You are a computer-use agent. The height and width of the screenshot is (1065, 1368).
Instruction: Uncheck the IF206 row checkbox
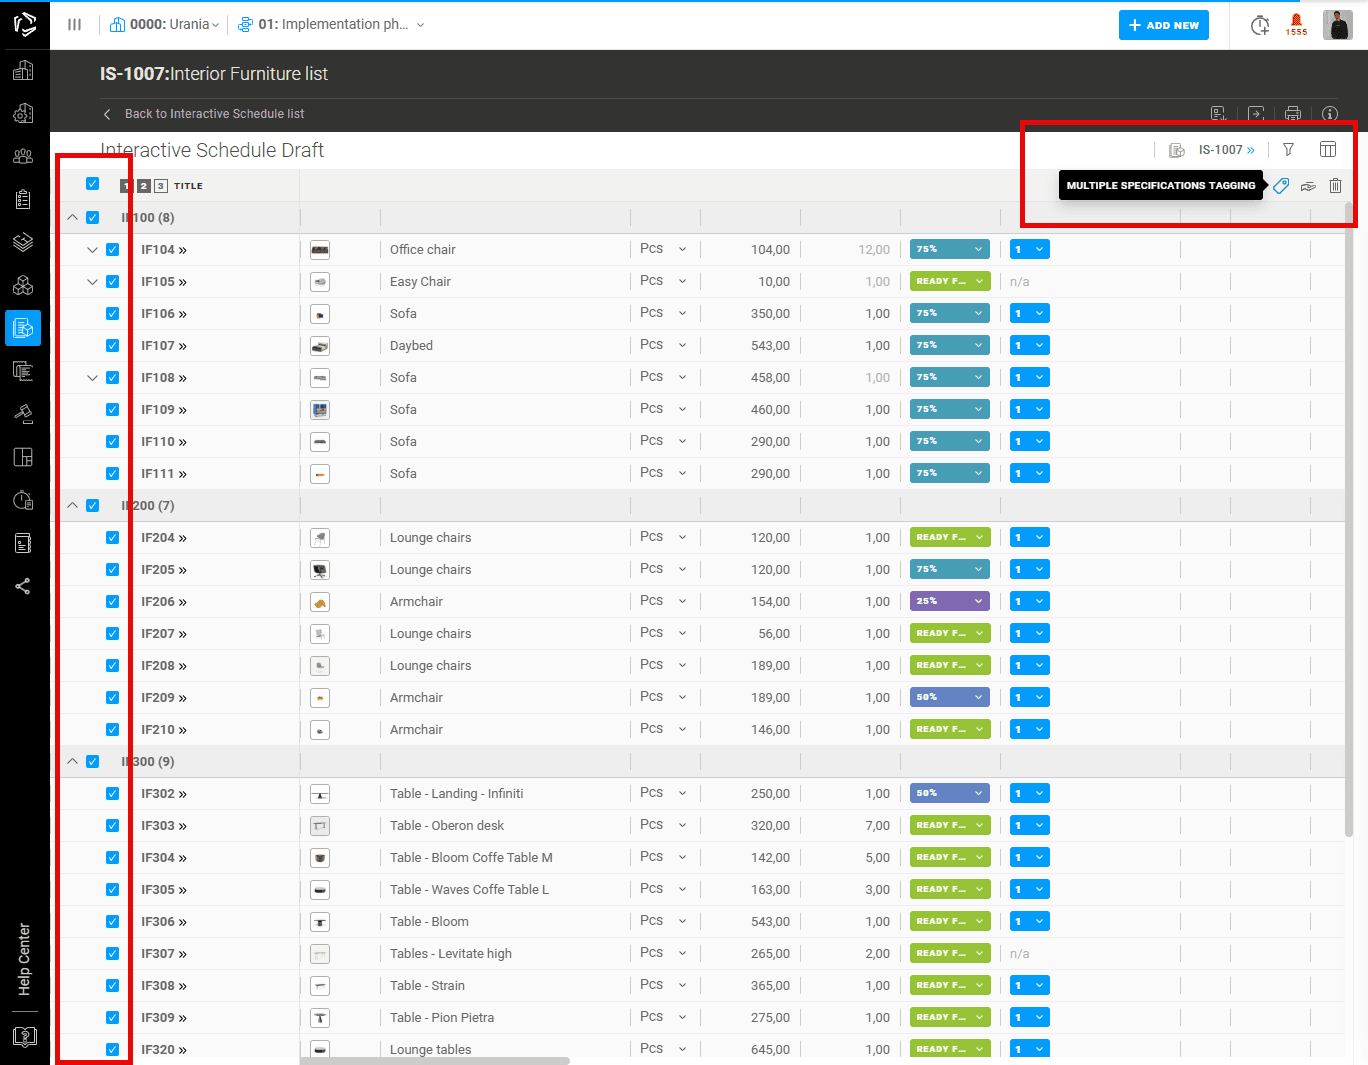112,602
